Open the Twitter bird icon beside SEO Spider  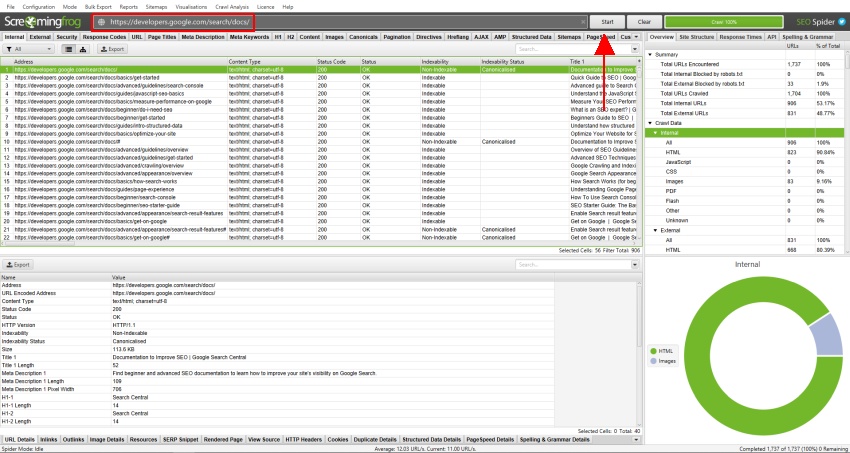(841, 22)
